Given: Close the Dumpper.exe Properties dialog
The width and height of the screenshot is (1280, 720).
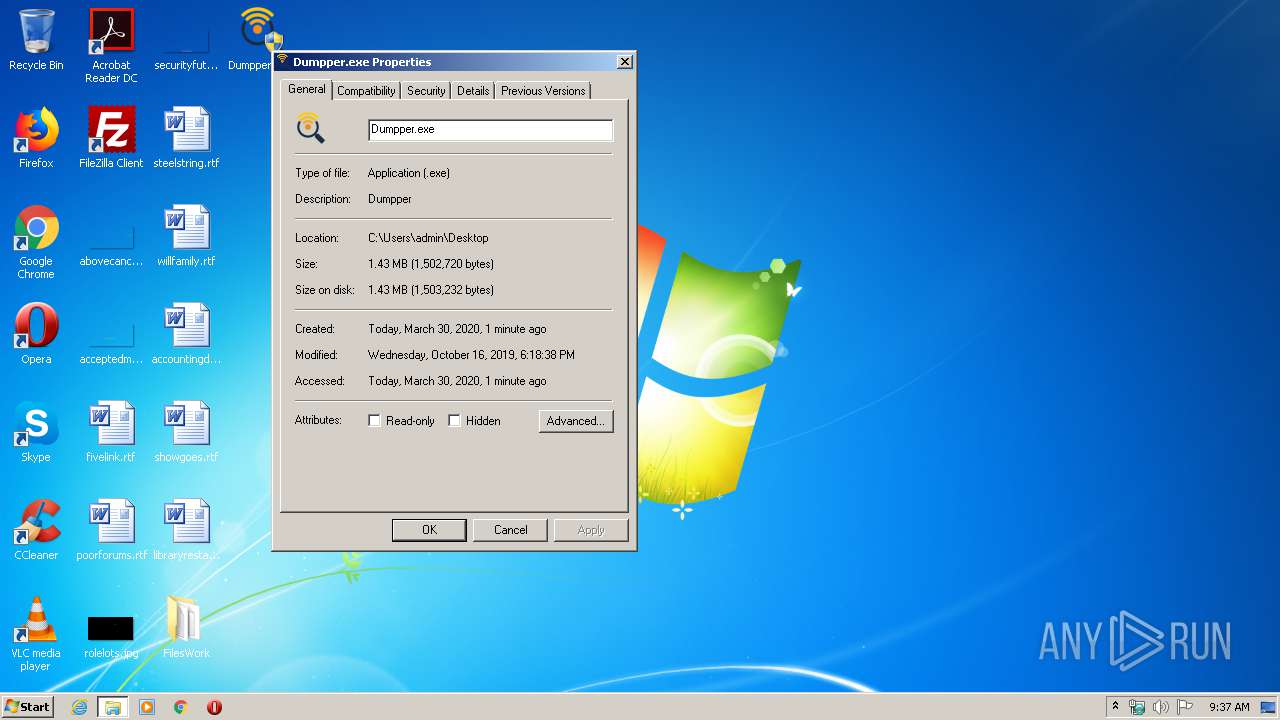Looking at the screenshot, I should tap(625, 62).
